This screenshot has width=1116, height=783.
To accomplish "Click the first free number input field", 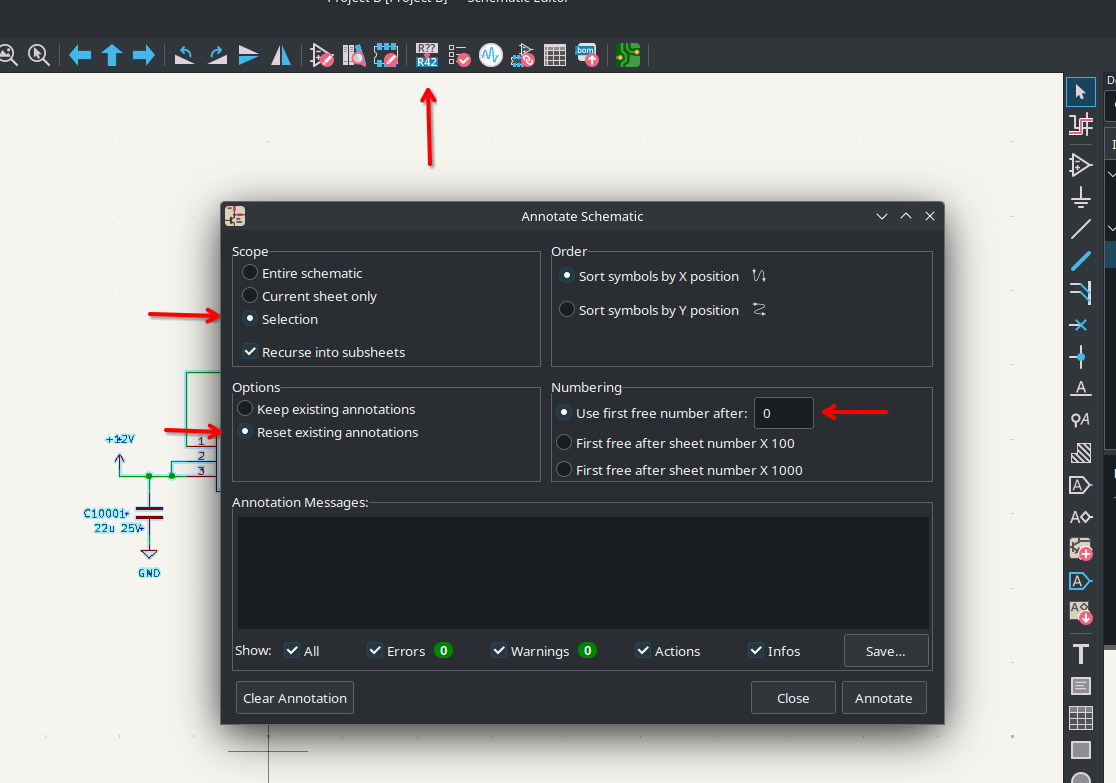I will point(783,413).
